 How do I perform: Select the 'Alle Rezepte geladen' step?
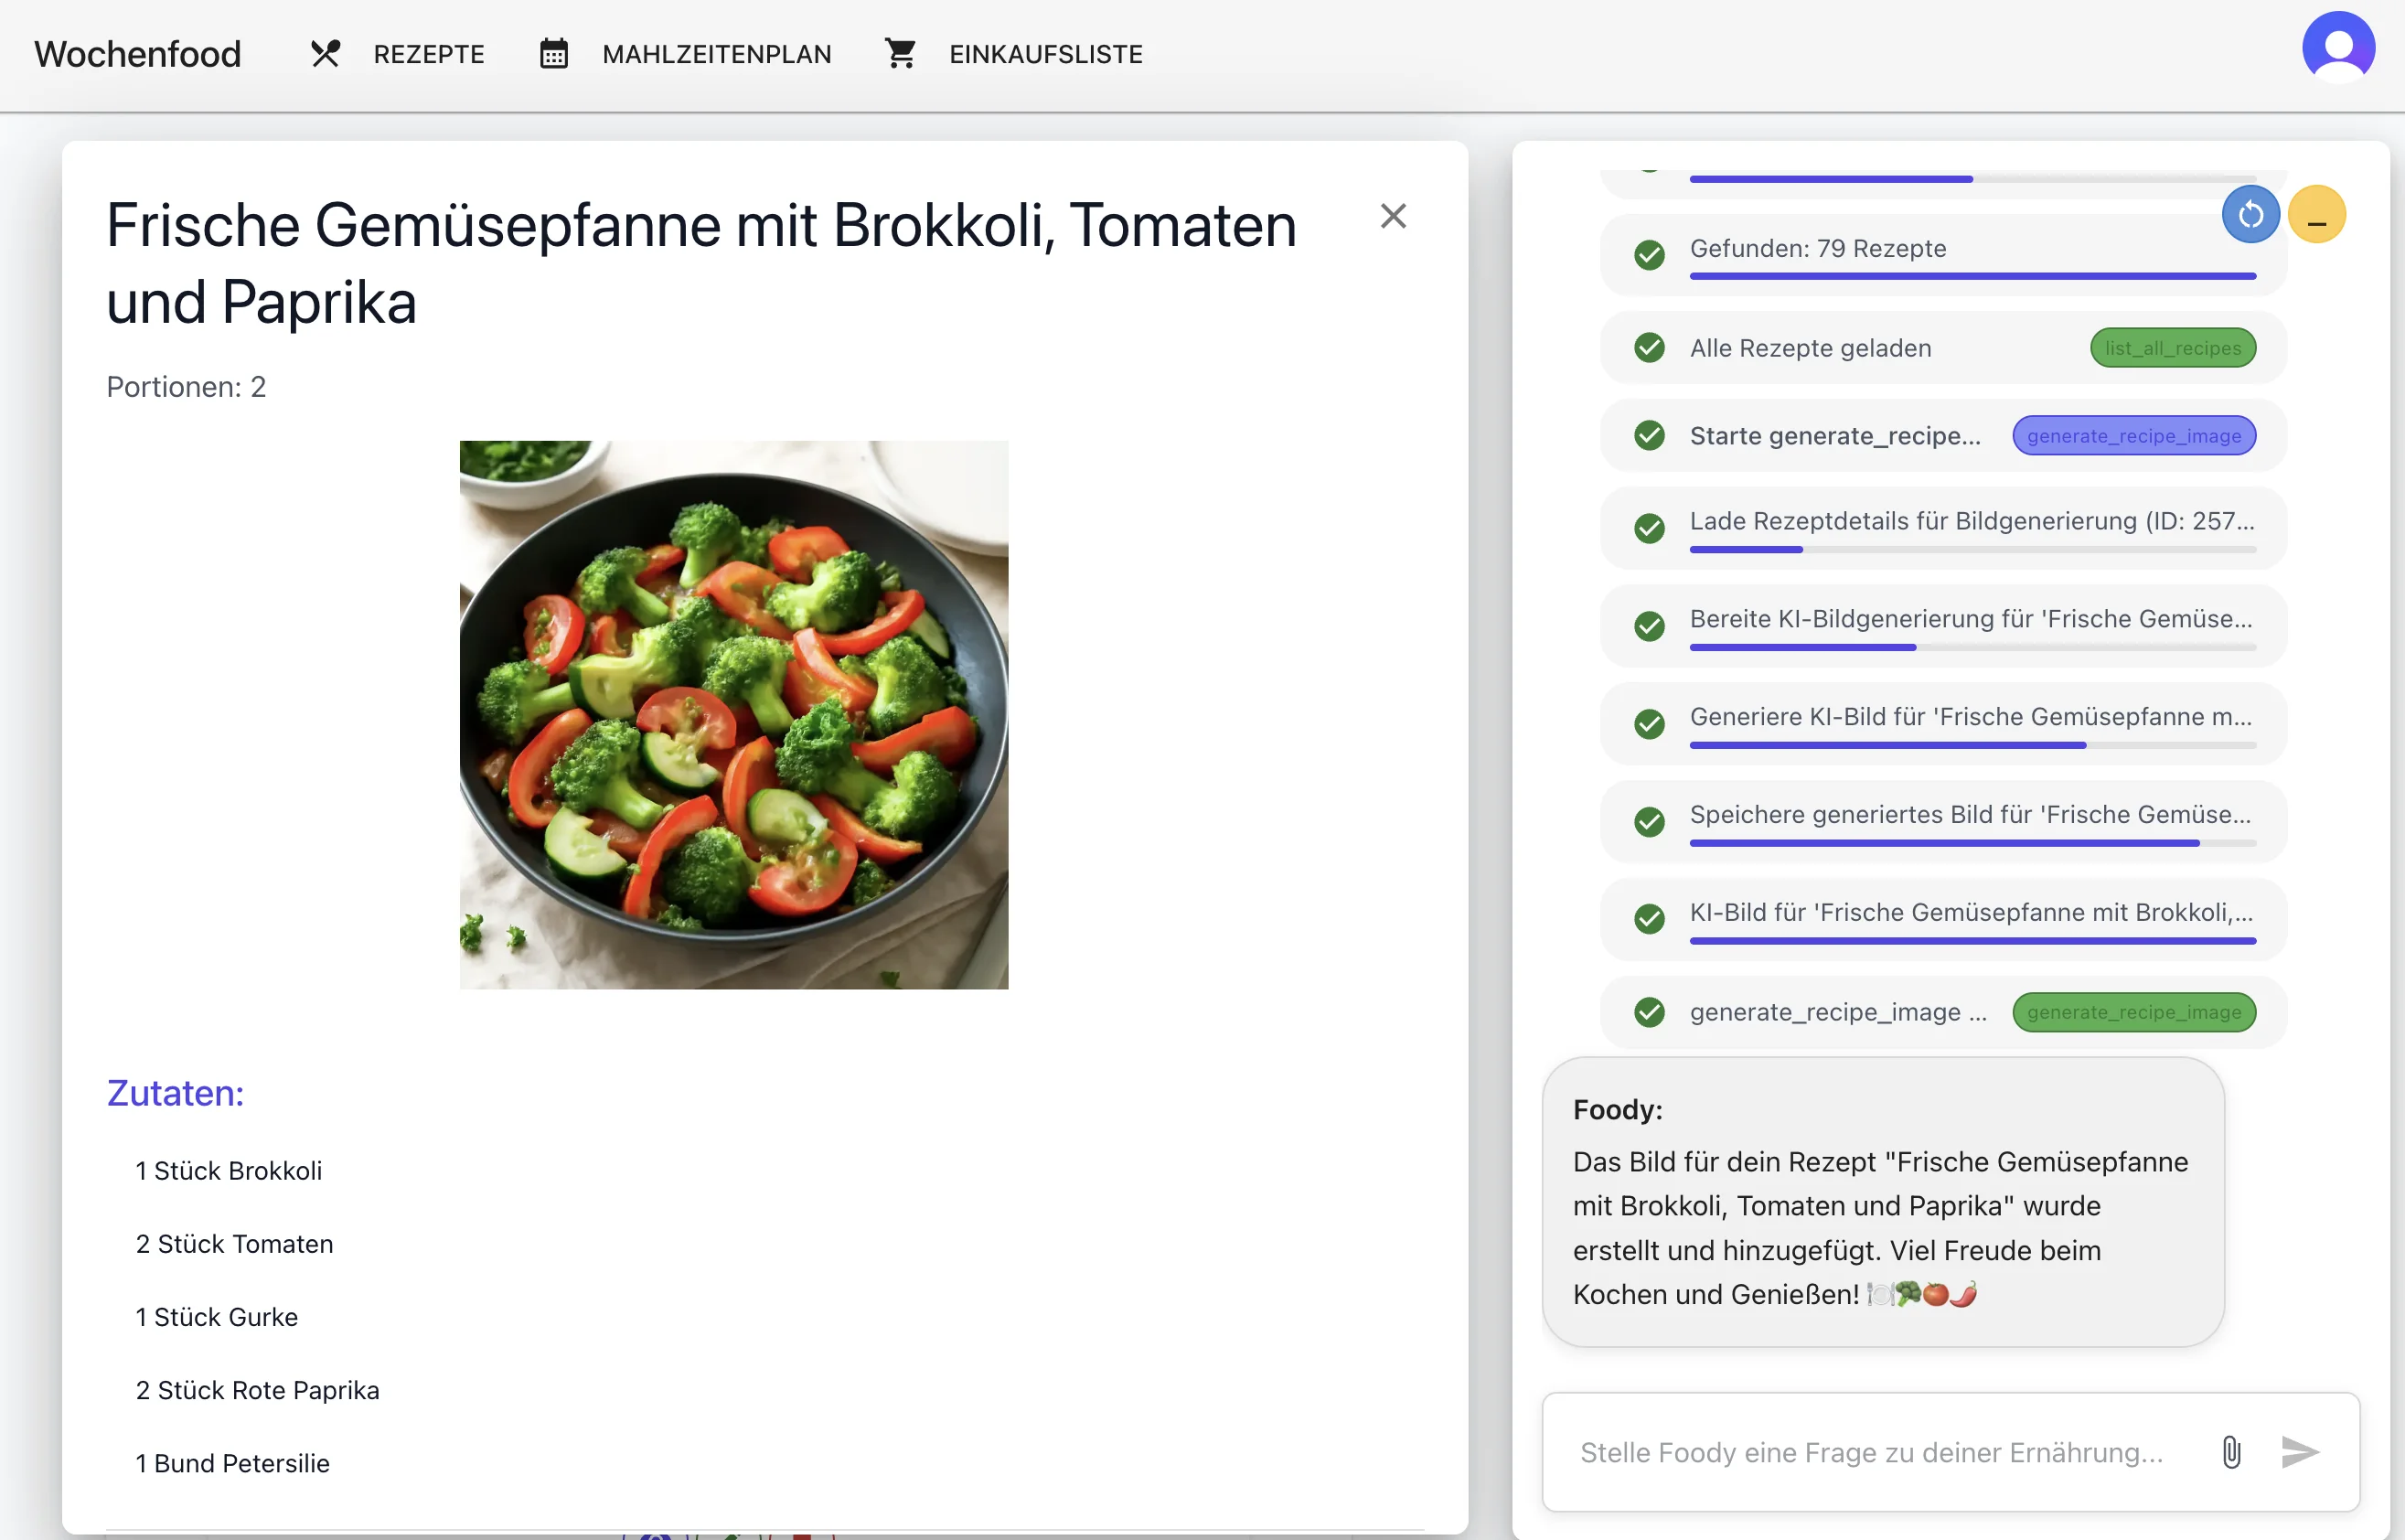click(x=1943, y=348)
